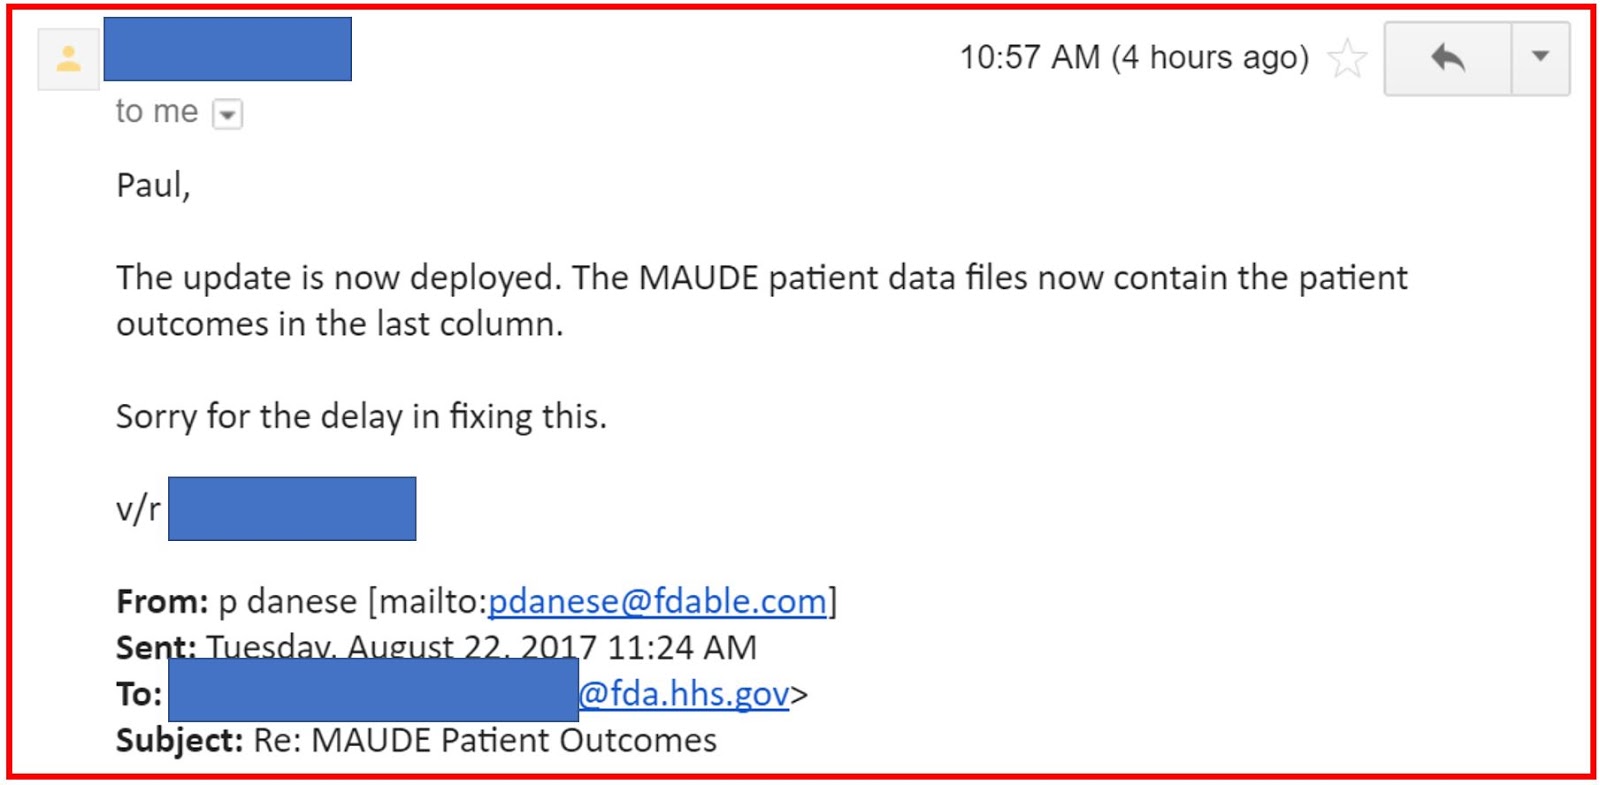Click the "Re: MAUDE Patient Outcomes" subject text

(485, 741)
